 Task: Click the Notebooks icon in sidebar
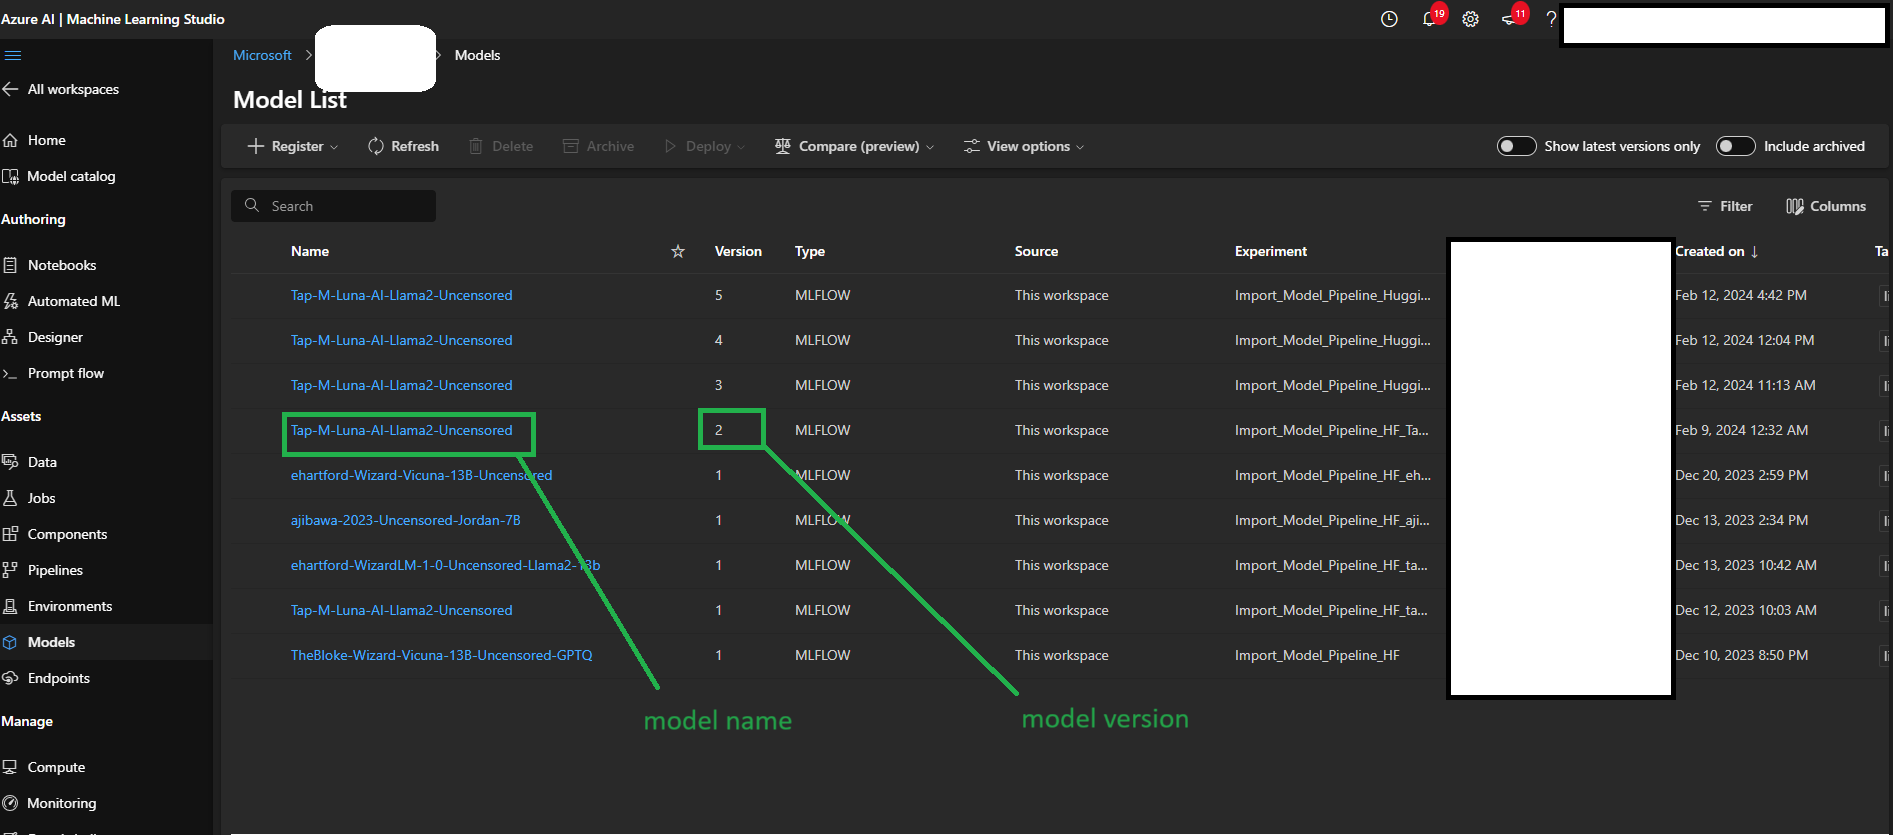tap(10, 265)
